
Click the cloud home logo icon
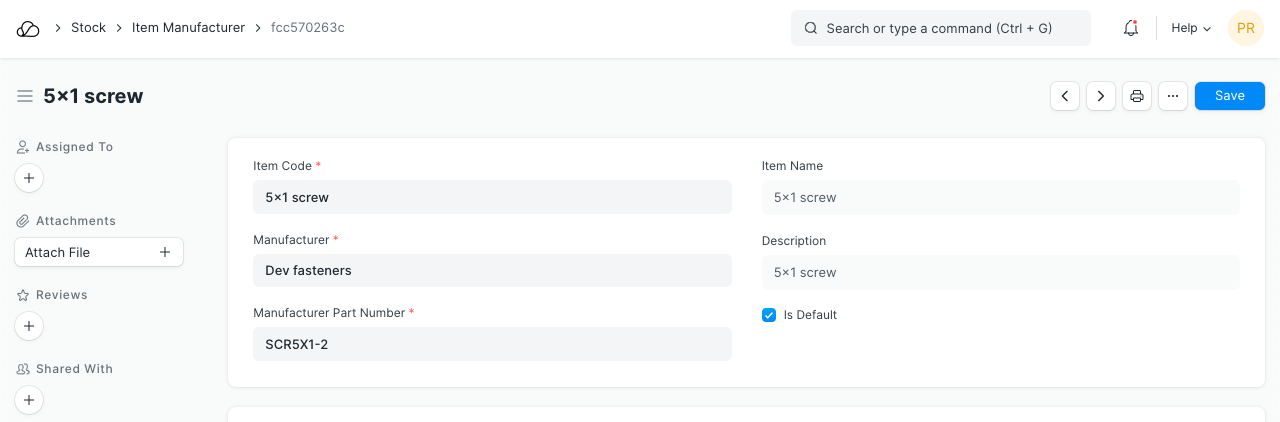[x=28, y=29]
